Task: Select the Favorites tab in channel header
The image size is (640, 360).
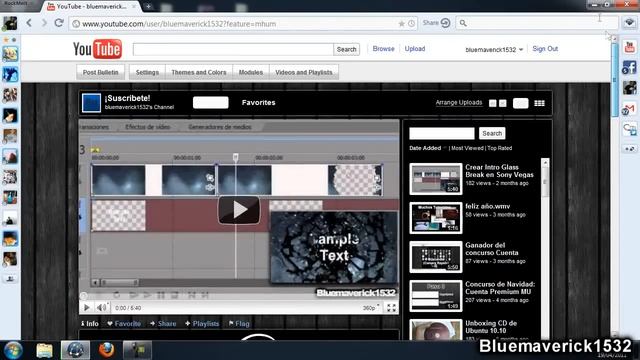Action: 258,102
